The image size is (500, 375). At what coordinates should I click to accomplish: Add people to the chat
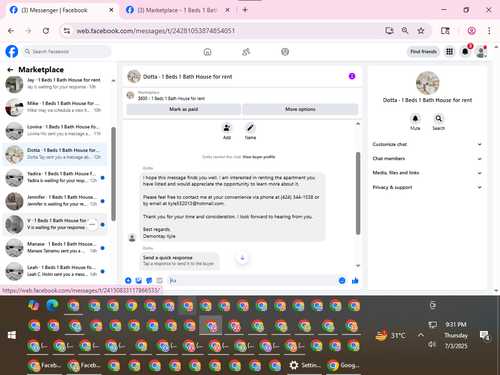pos(227,128)
